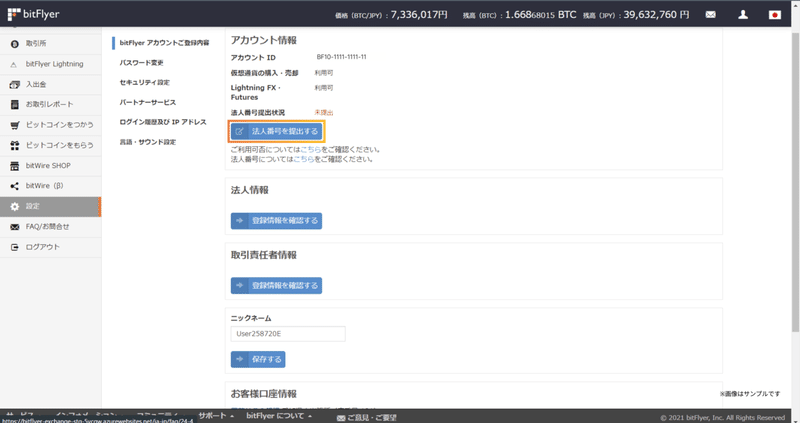This screenshot has width=800, height=423.
Task: Open ログイン履歴及び IP アドレス tab
Action: point(163,122)
